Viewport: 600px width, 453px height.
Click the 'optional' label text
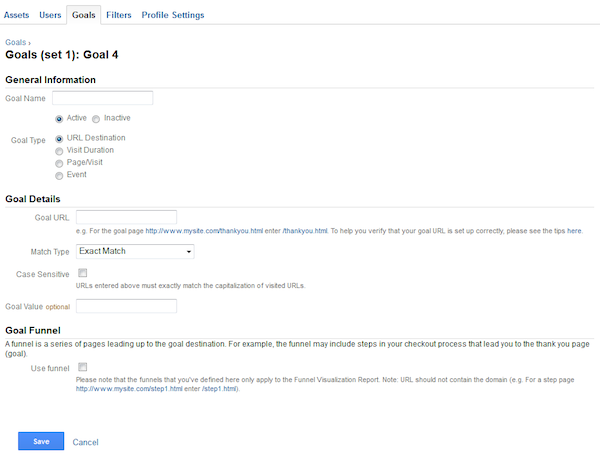(58, 307)
